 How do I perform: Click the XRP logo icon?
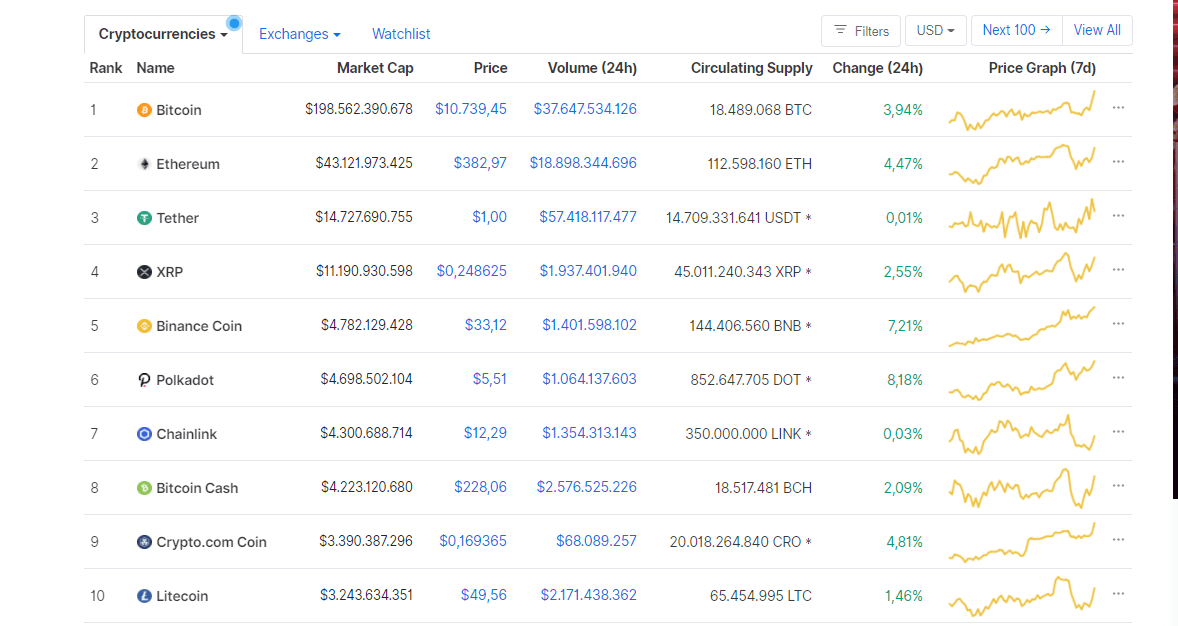coord(144,272)
